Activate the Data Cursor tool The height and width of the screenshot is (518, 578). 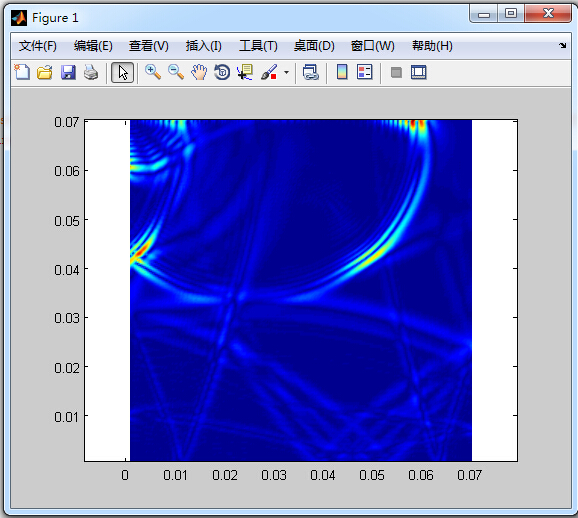click(x=245, y=72)
